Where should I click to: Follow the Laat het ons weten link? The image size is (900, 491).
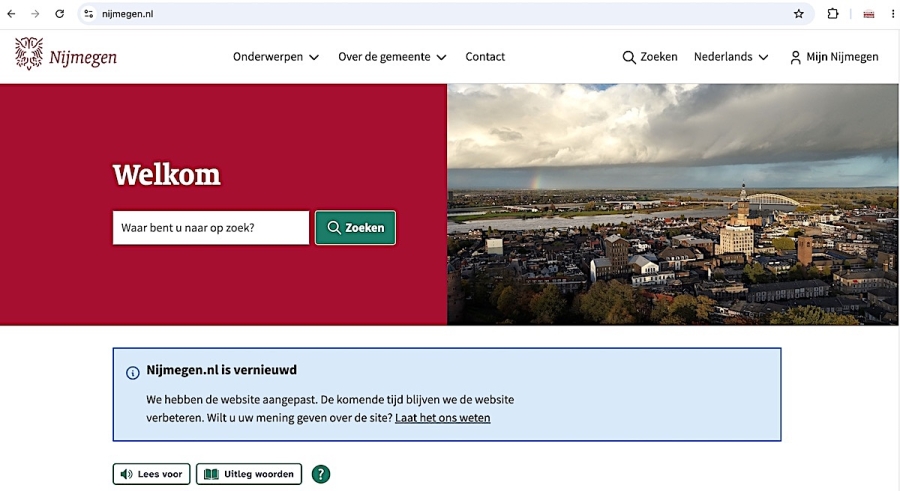pyautogui.click(x=443, y=417)
